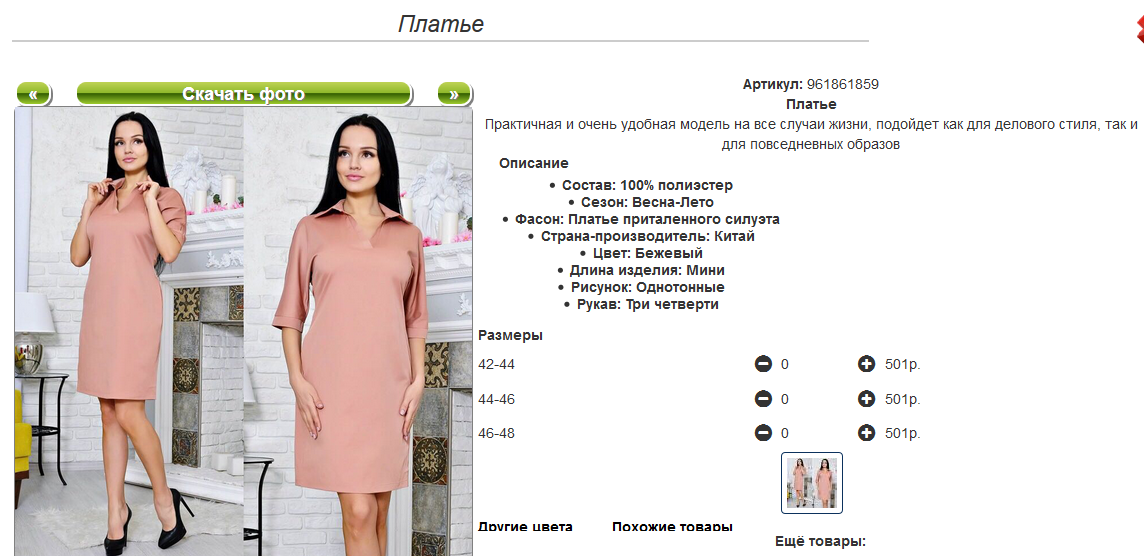Click the Платье page heading
1144x556 pixels.
point(441,23)
